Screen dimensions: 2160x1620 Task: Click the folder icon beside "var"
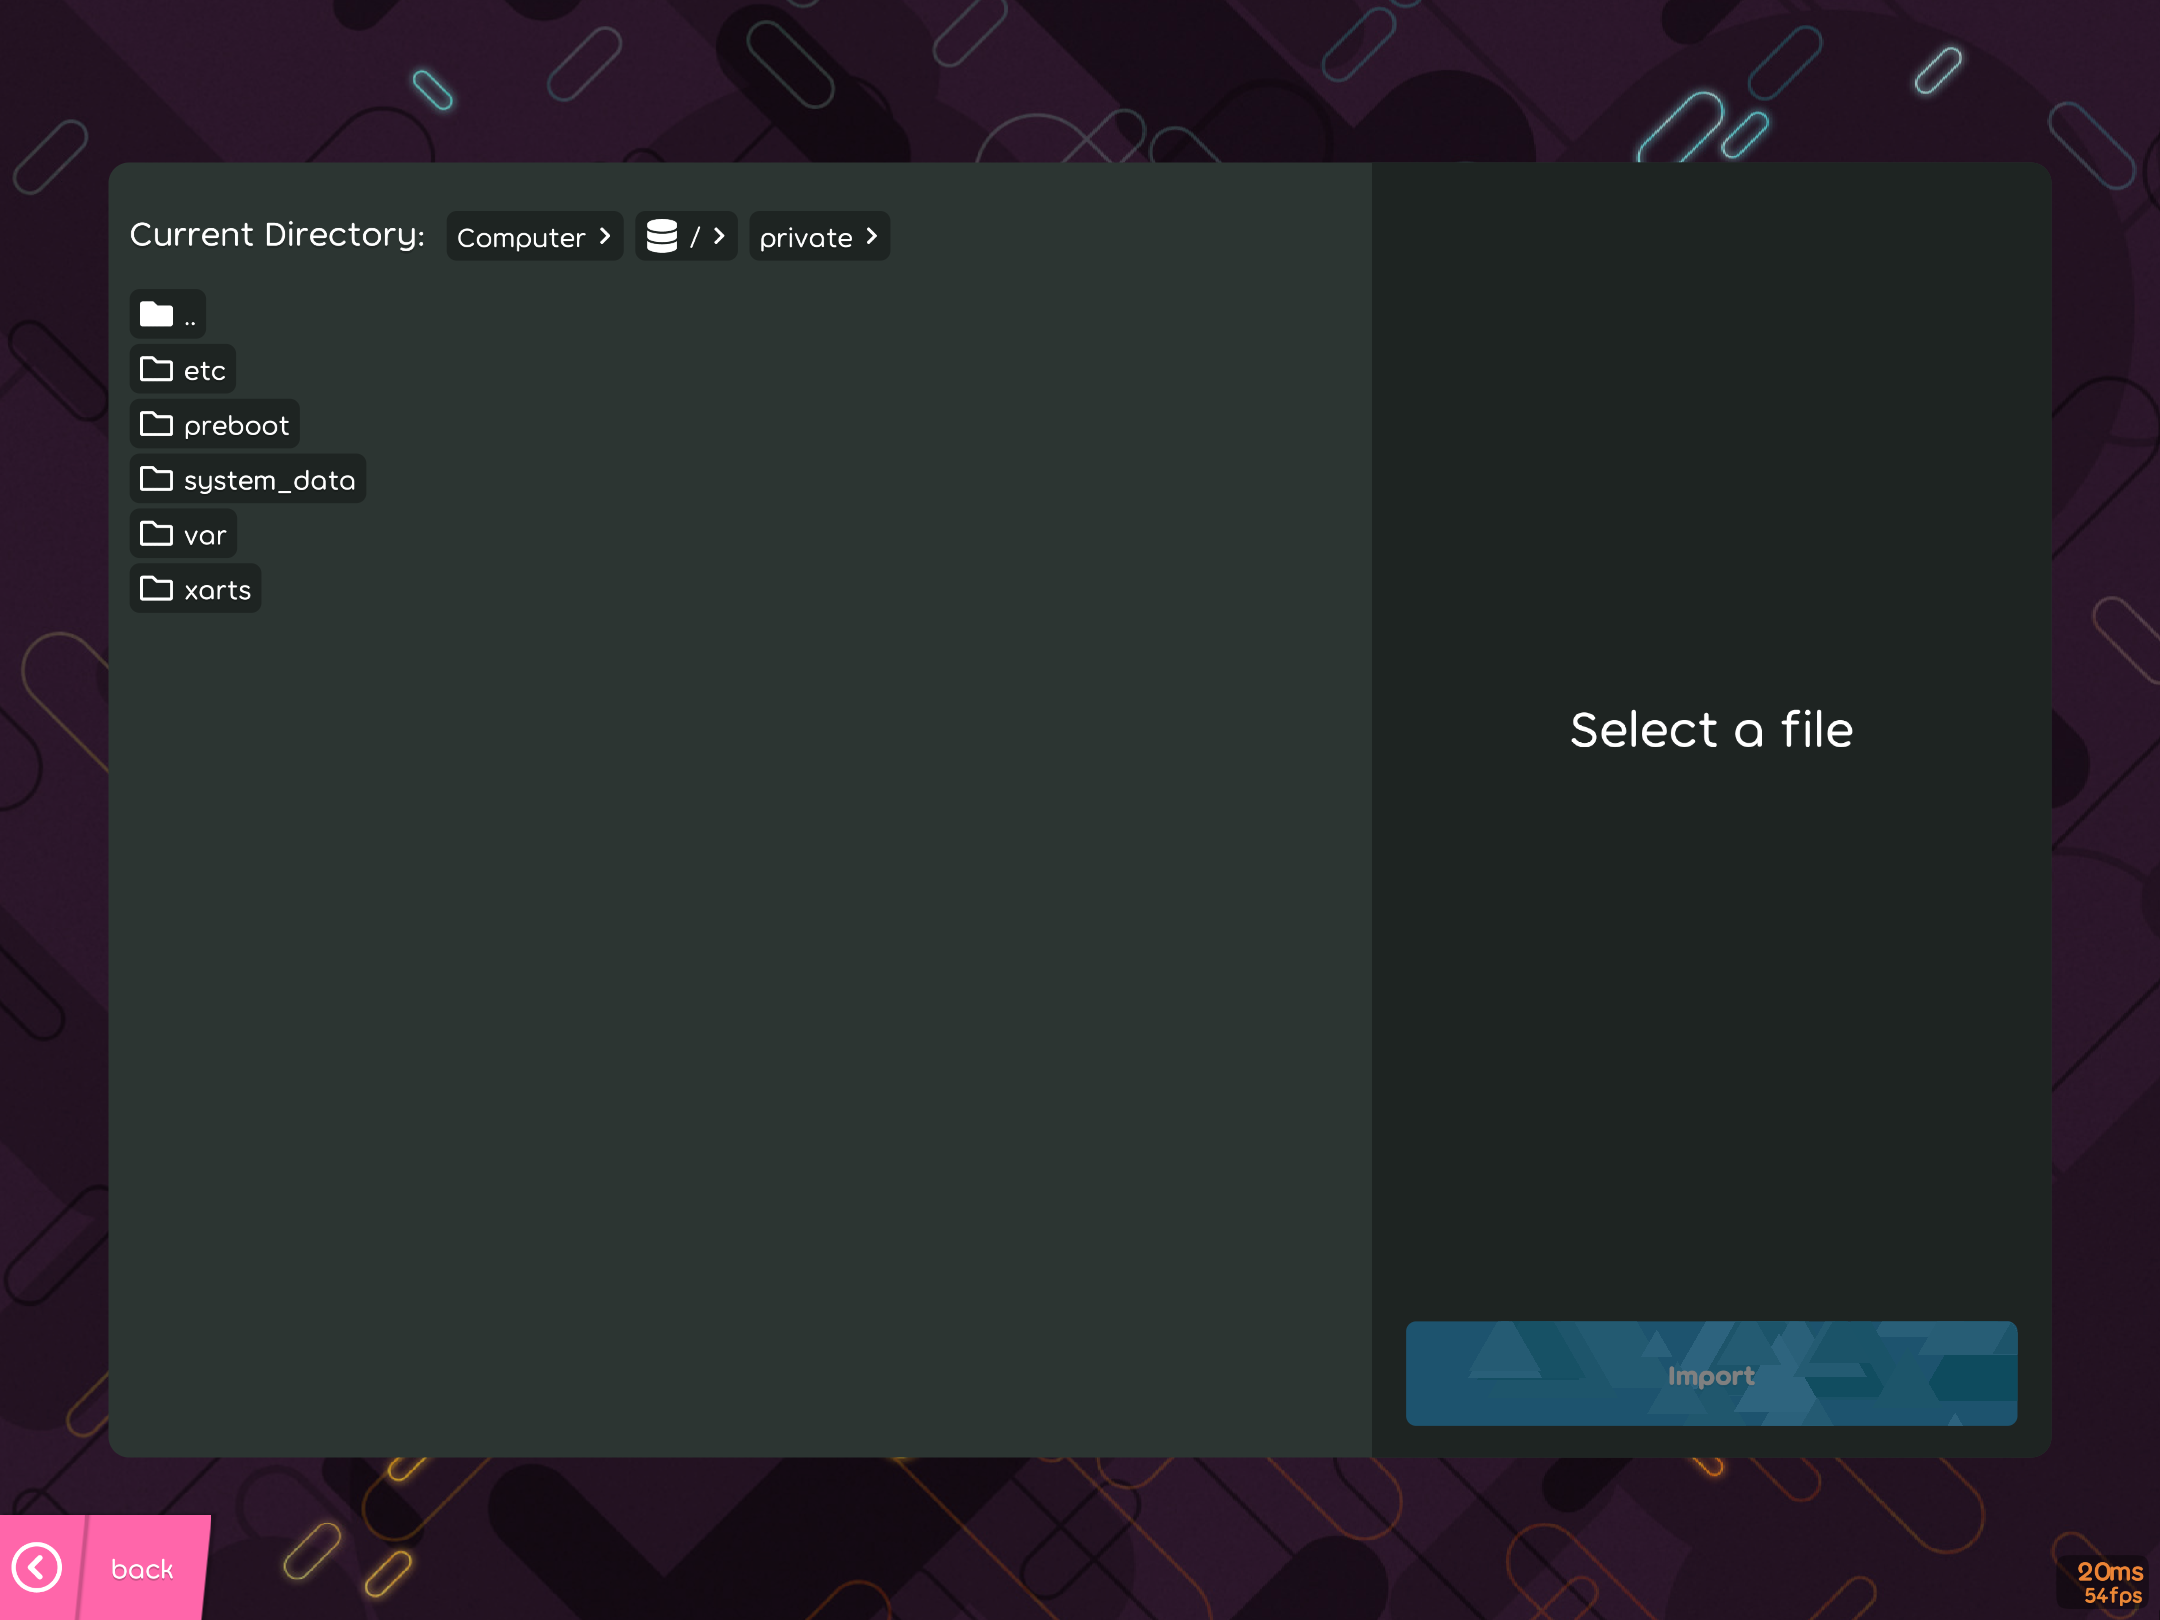pyautogui.click(x=157, y=534)
